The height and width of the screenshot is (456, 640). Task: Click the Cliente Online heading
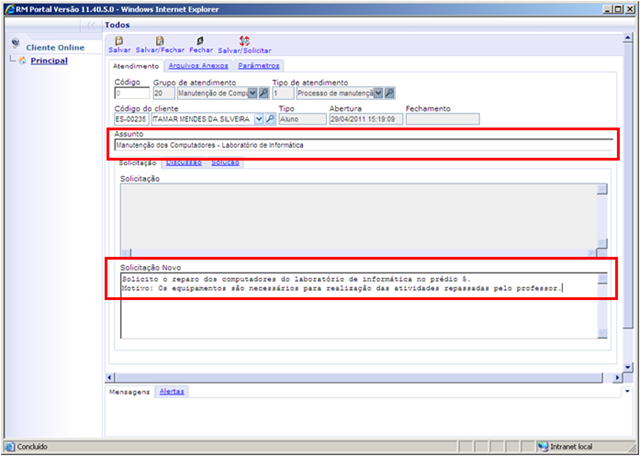(55, 48)
